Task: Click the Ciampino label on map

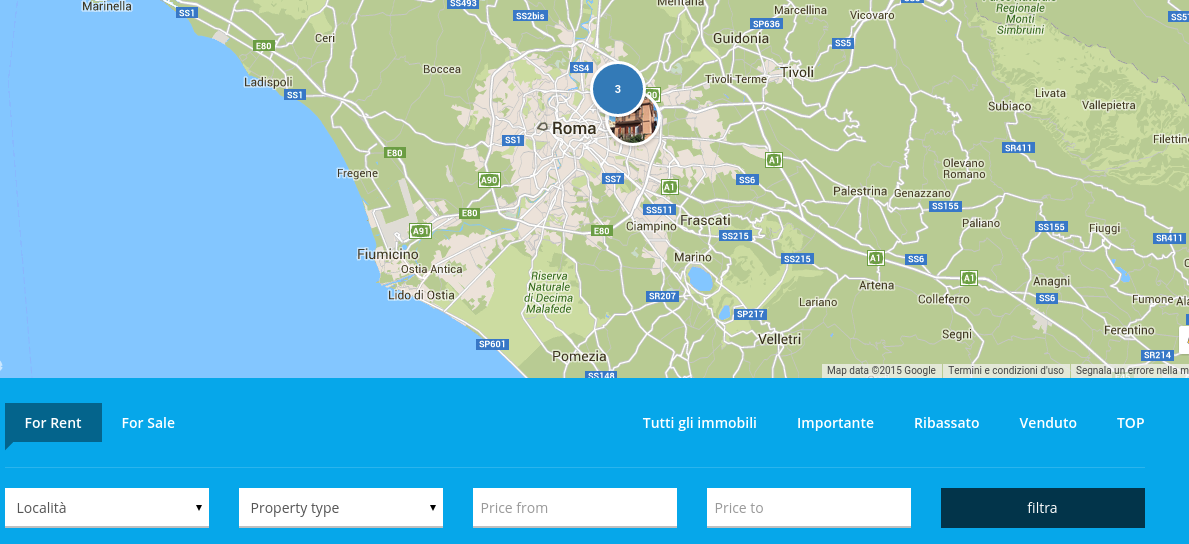Action: [651, 225]
